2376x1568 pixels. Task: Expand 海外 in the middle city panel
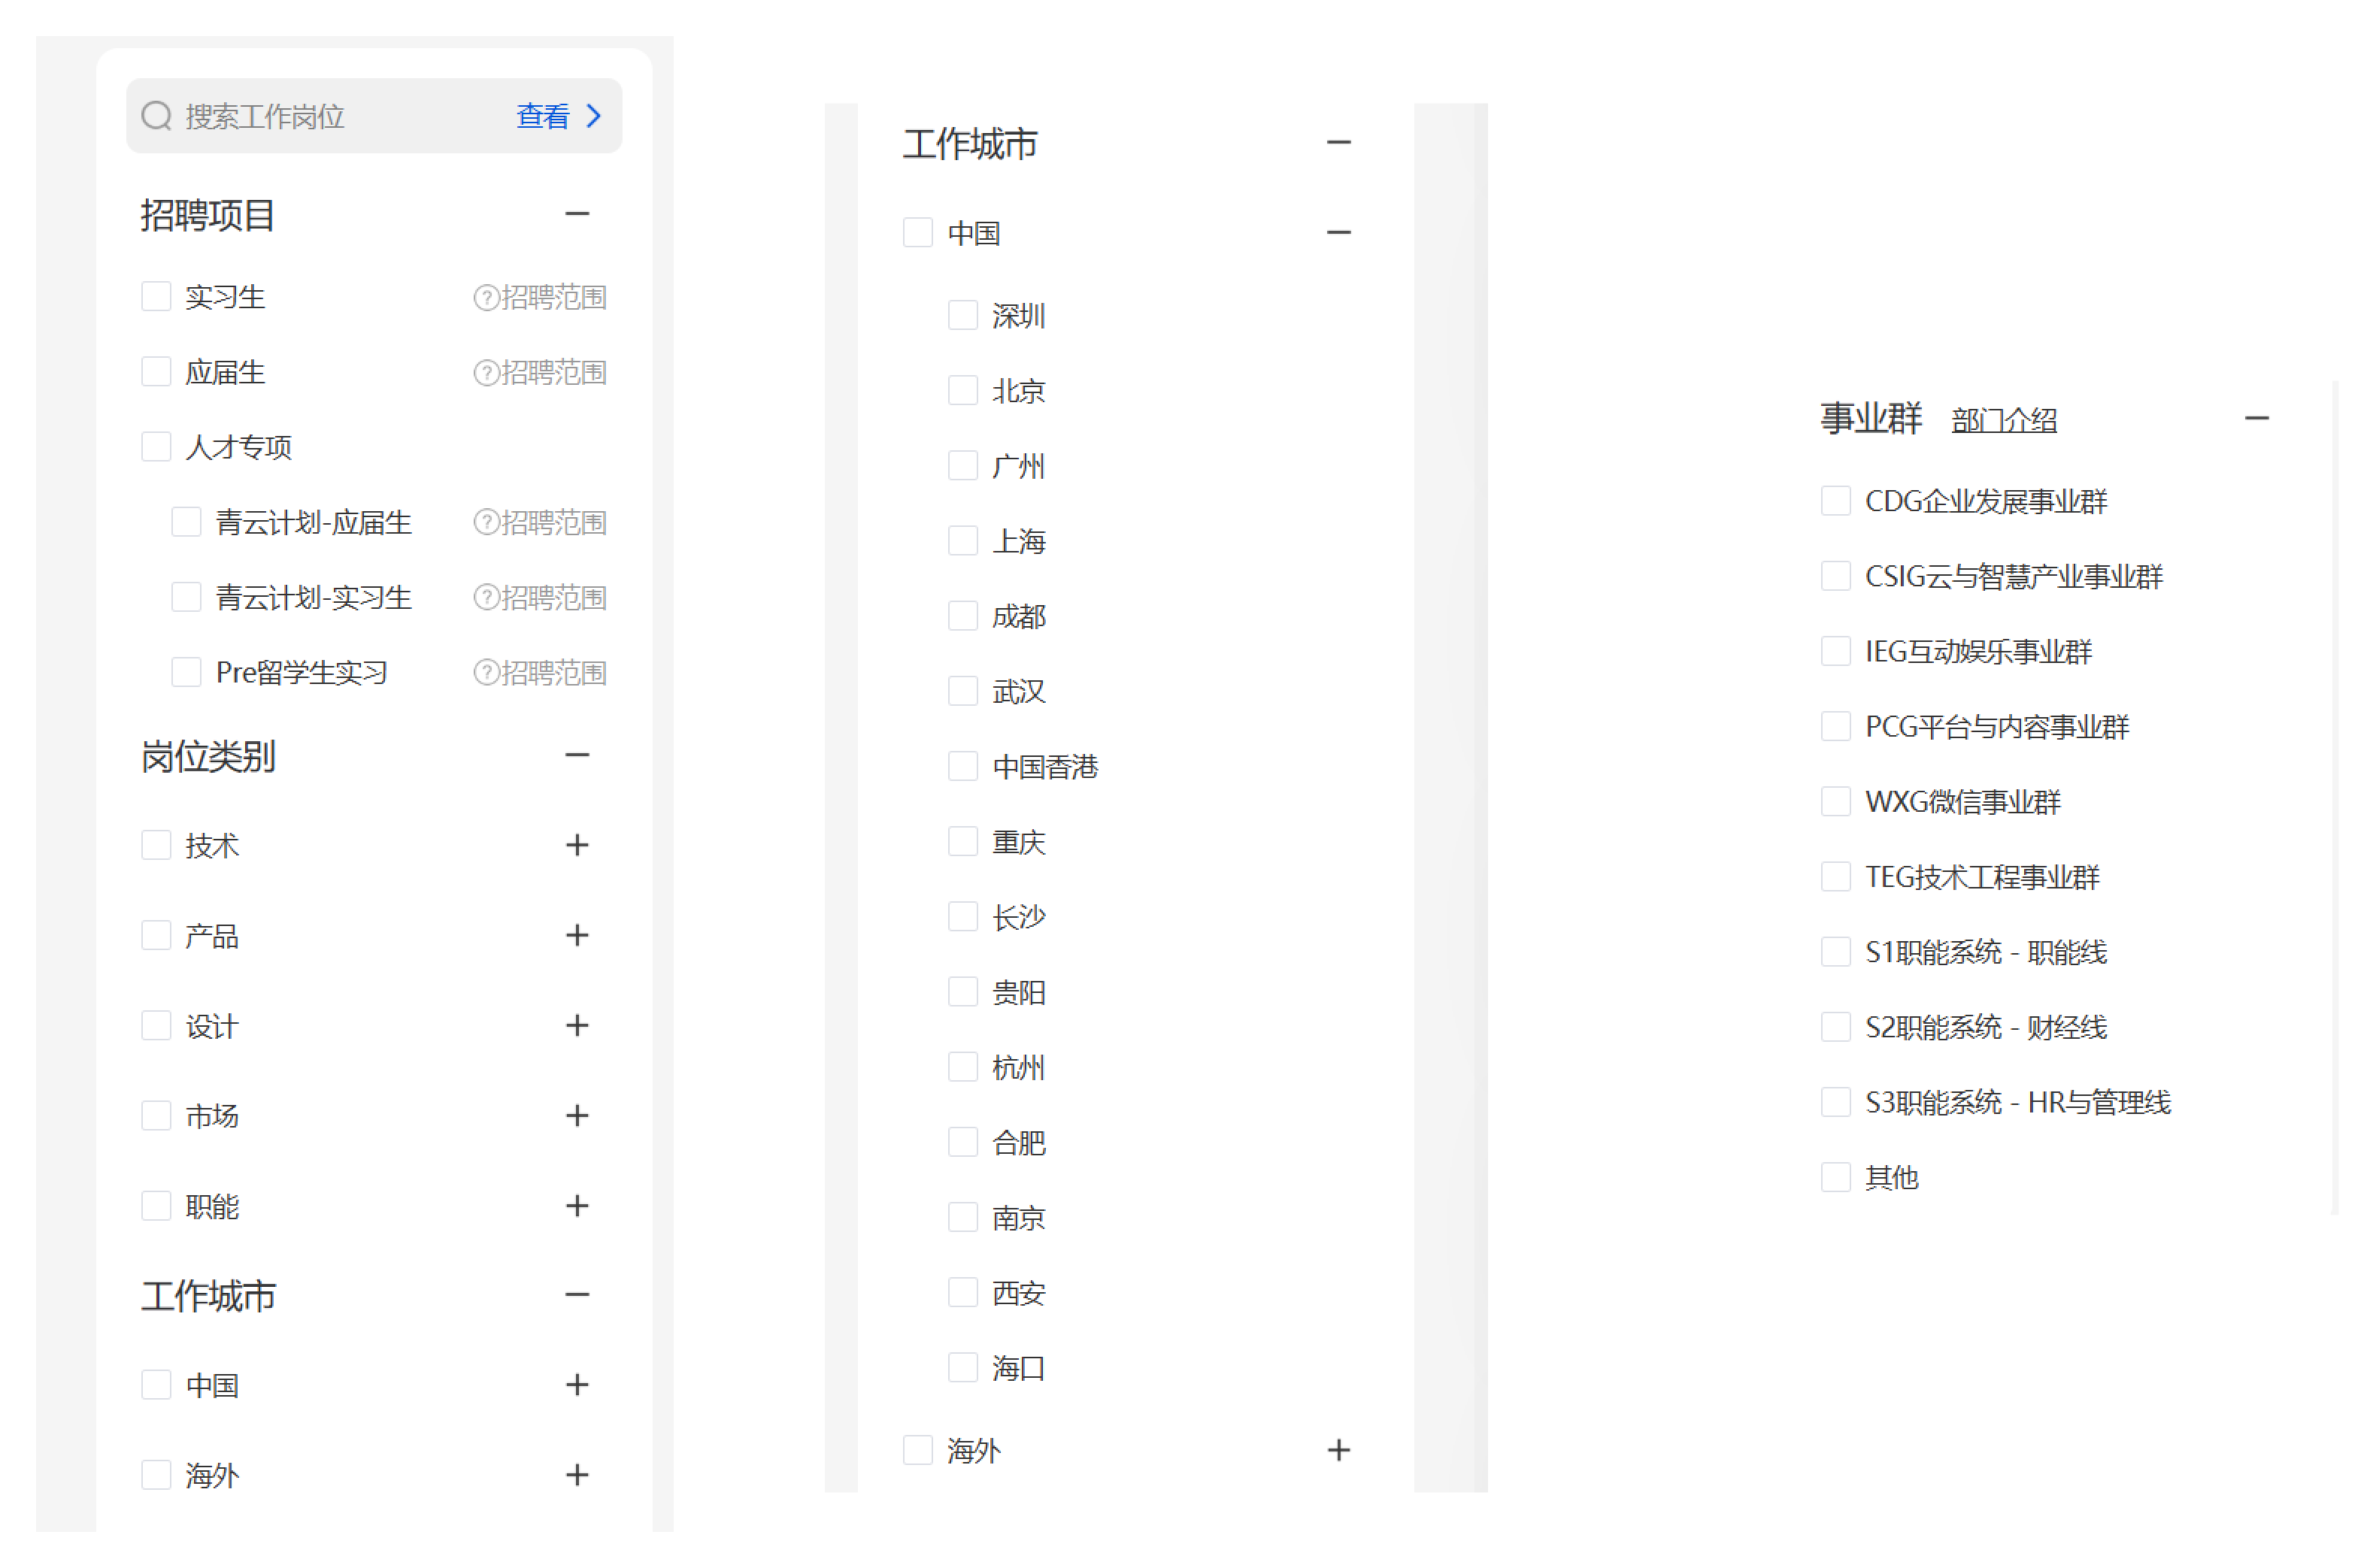click(x=1338, y=1450)
